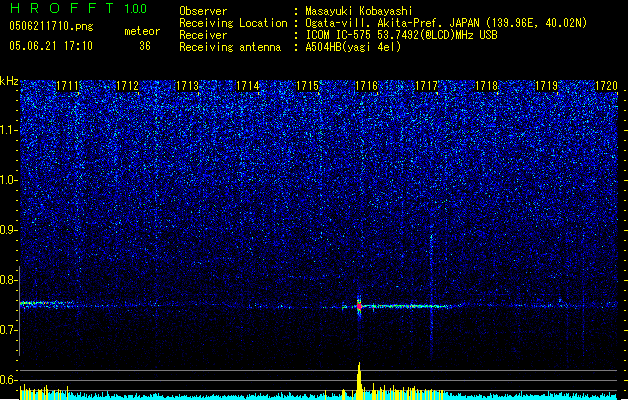This screenshot has width=629, height=400.
Task: Click the meteor label
Action: [x=142, y=31]
